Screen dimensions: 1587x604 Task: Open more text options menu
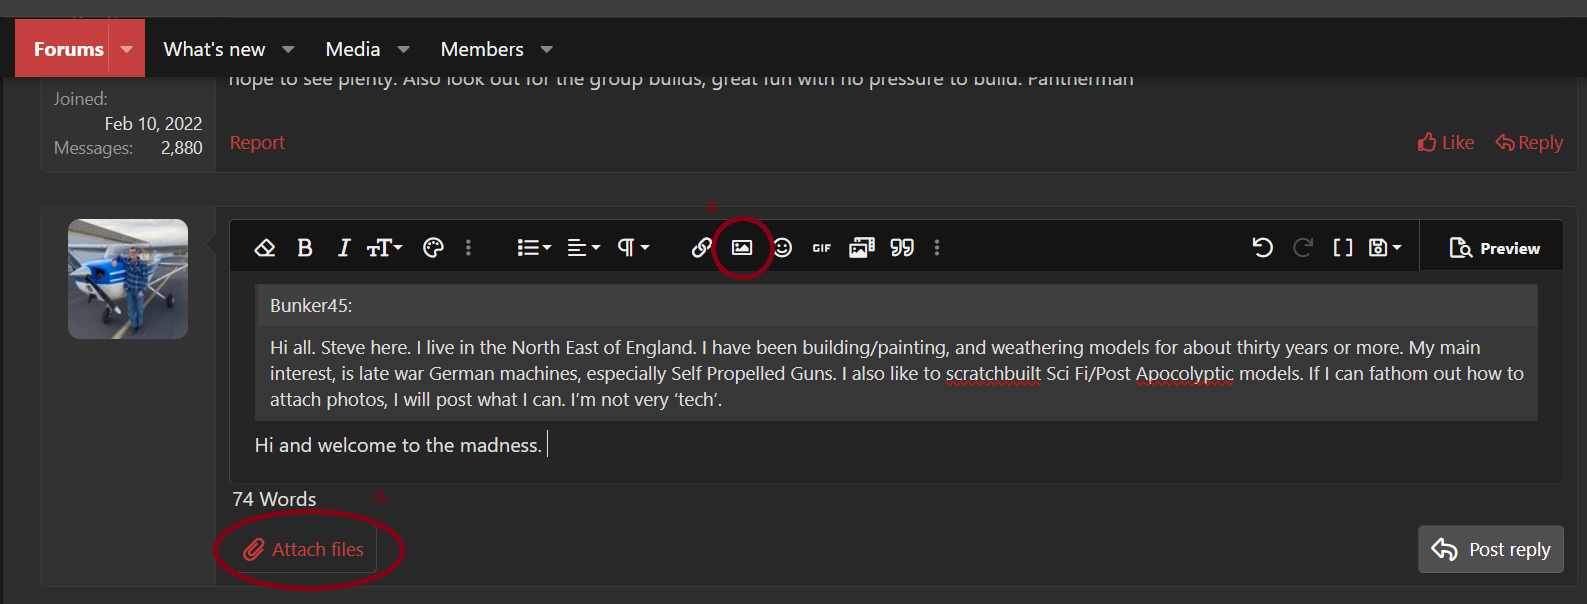click(468, 248)
